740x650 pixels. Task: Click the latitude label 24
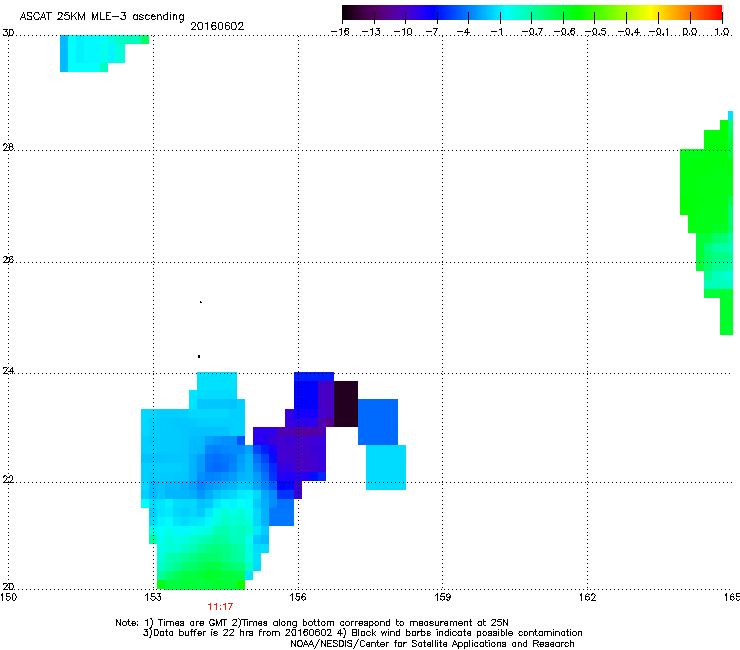8,371
